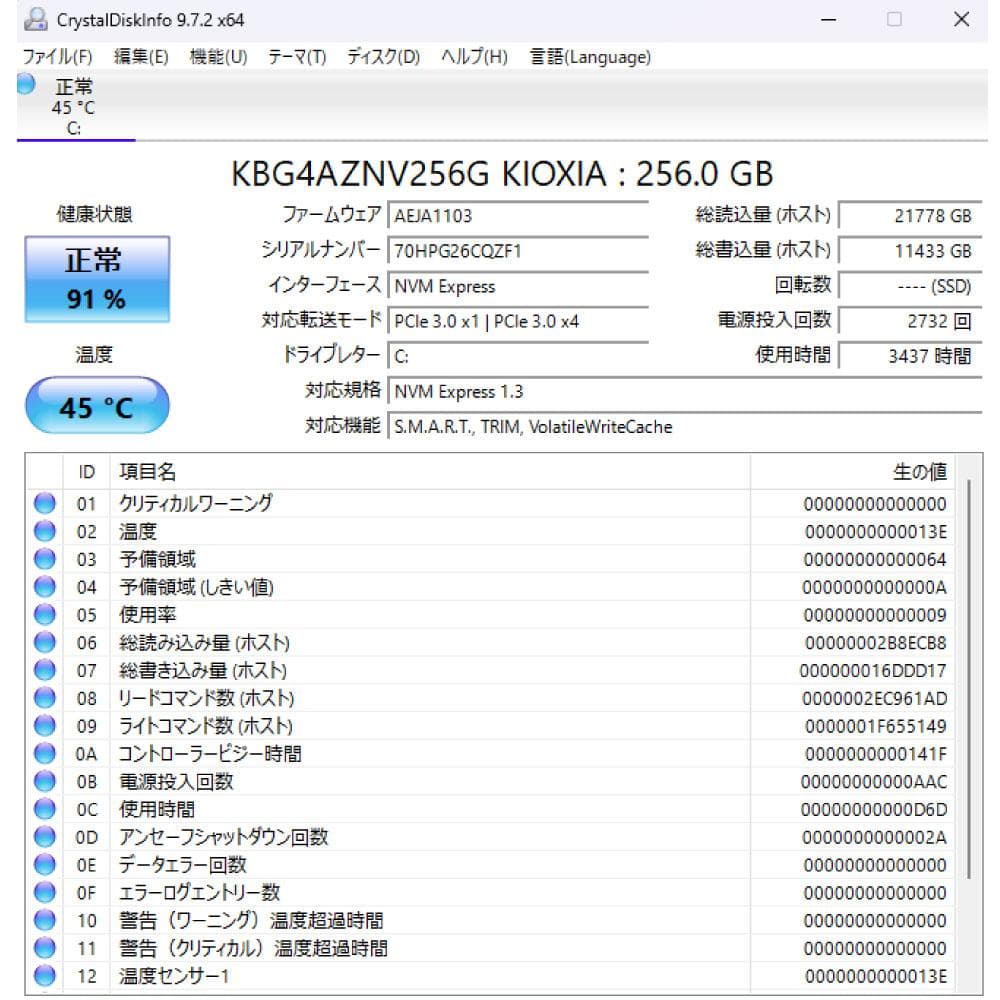Click the status icon for 0D アンセーフシャットダウン回数
The width and height of the screenshot is (1000, 1000).
pos(45,836)
